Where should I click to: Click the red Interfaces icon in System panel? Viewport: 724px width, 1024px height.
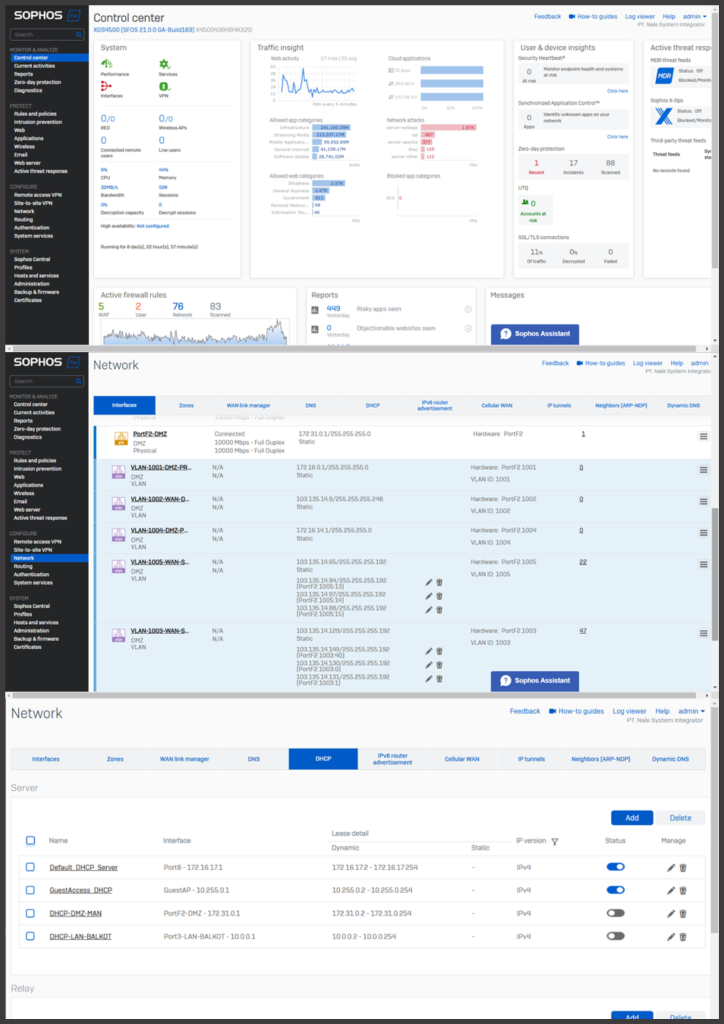[106, 86]
